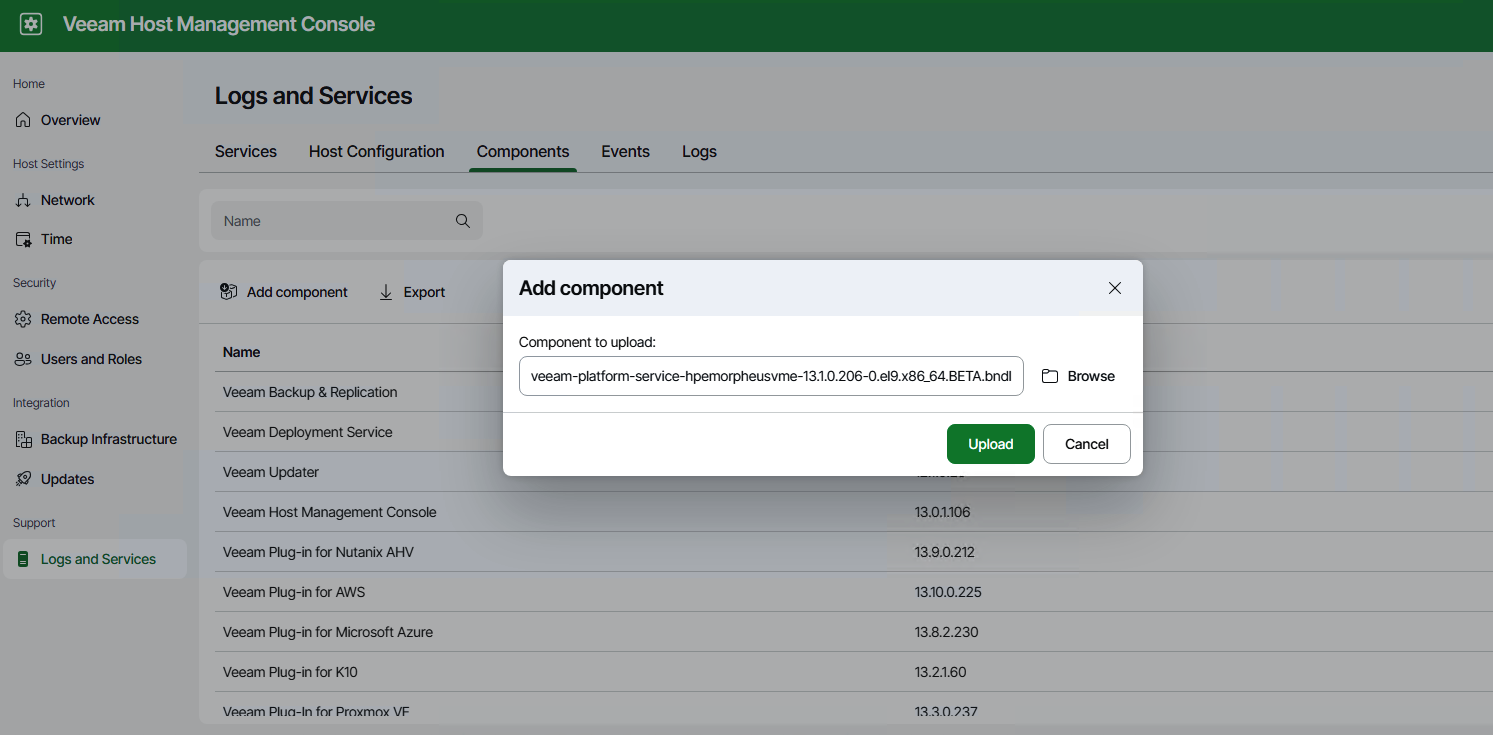The height and width of the screenshot is (735, 1493).
Task: Click the folder icon beside Browse
Action: pos(1050,376)
